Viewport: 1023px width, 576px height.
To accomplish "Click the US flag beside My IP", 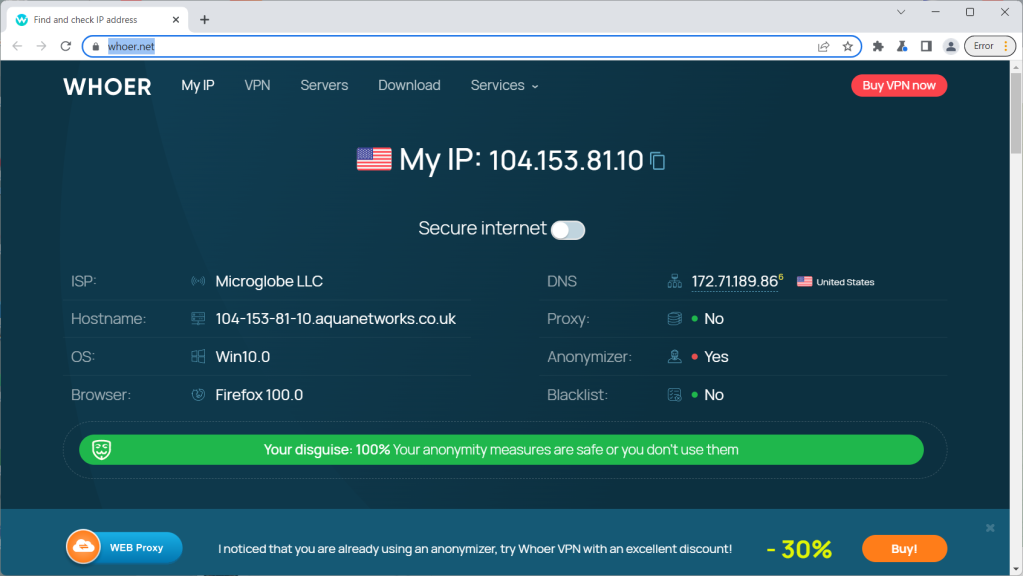I will (x=374, y=159).
